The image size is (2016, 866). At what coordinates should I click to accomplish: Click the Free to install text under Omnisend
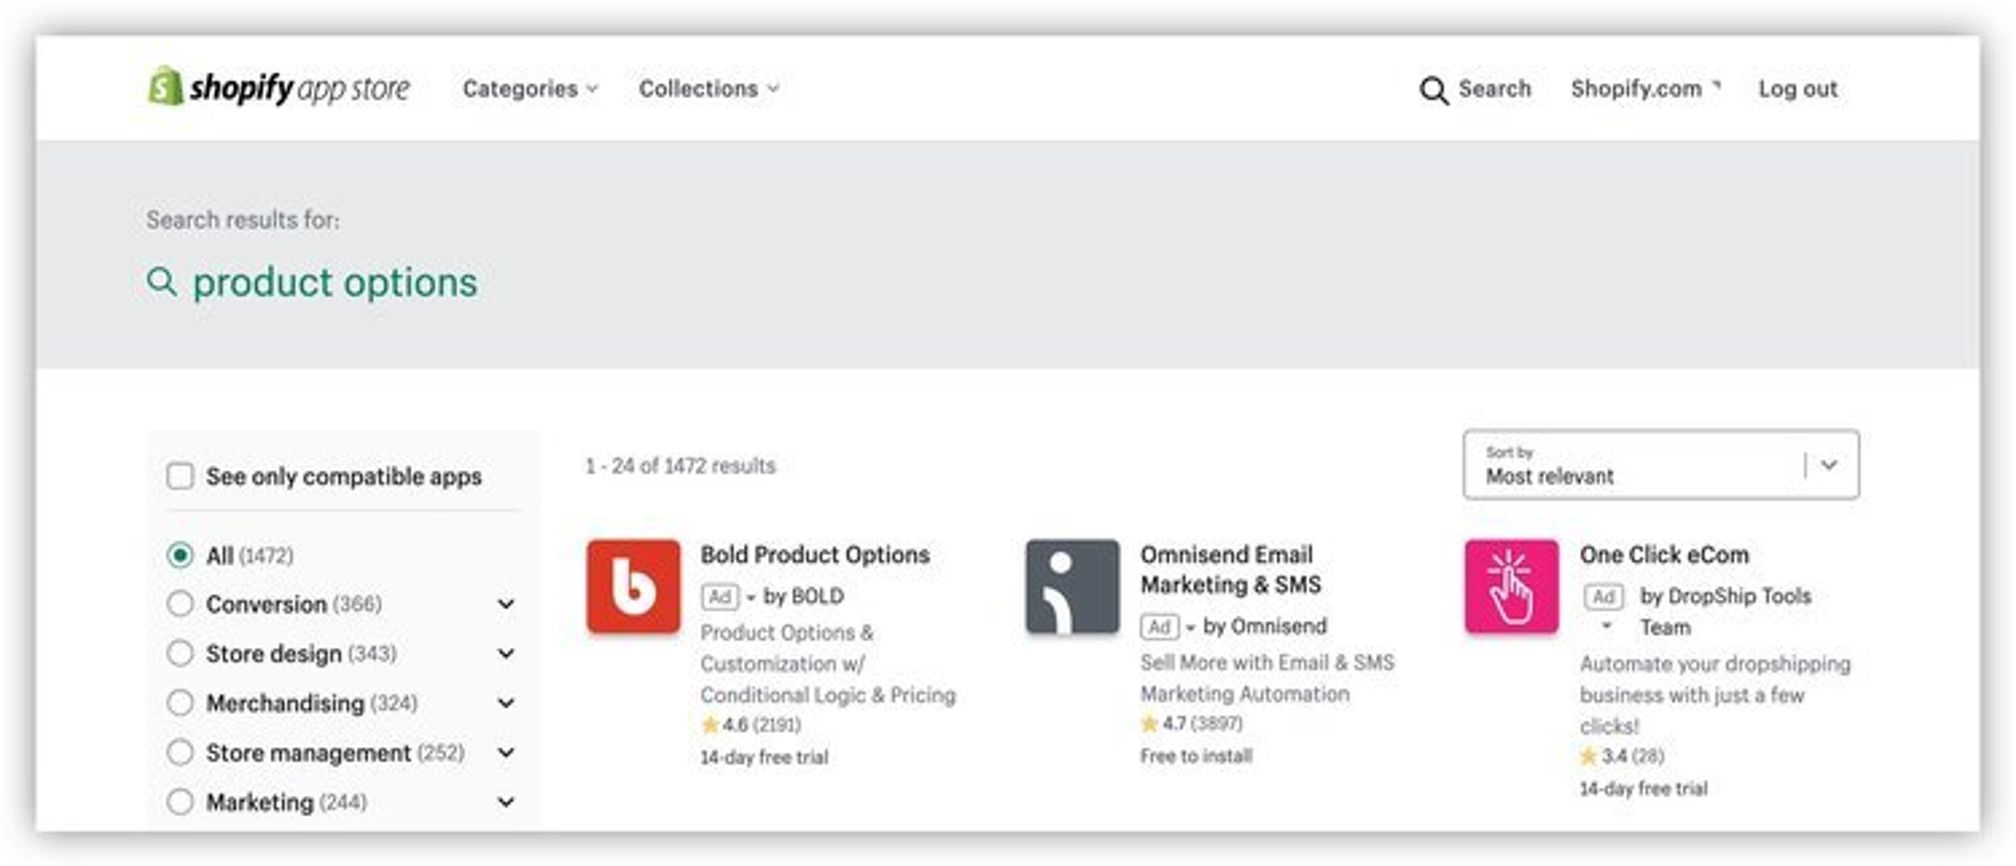[x=1196, y=757]
